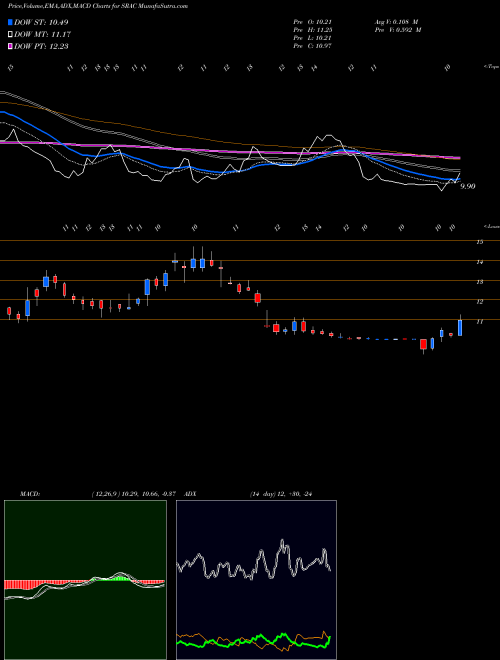The width and height of the screenshot is (500, 660).
Task: Open the dark blue ADX indicator panel
Action: tap(256, 580)
